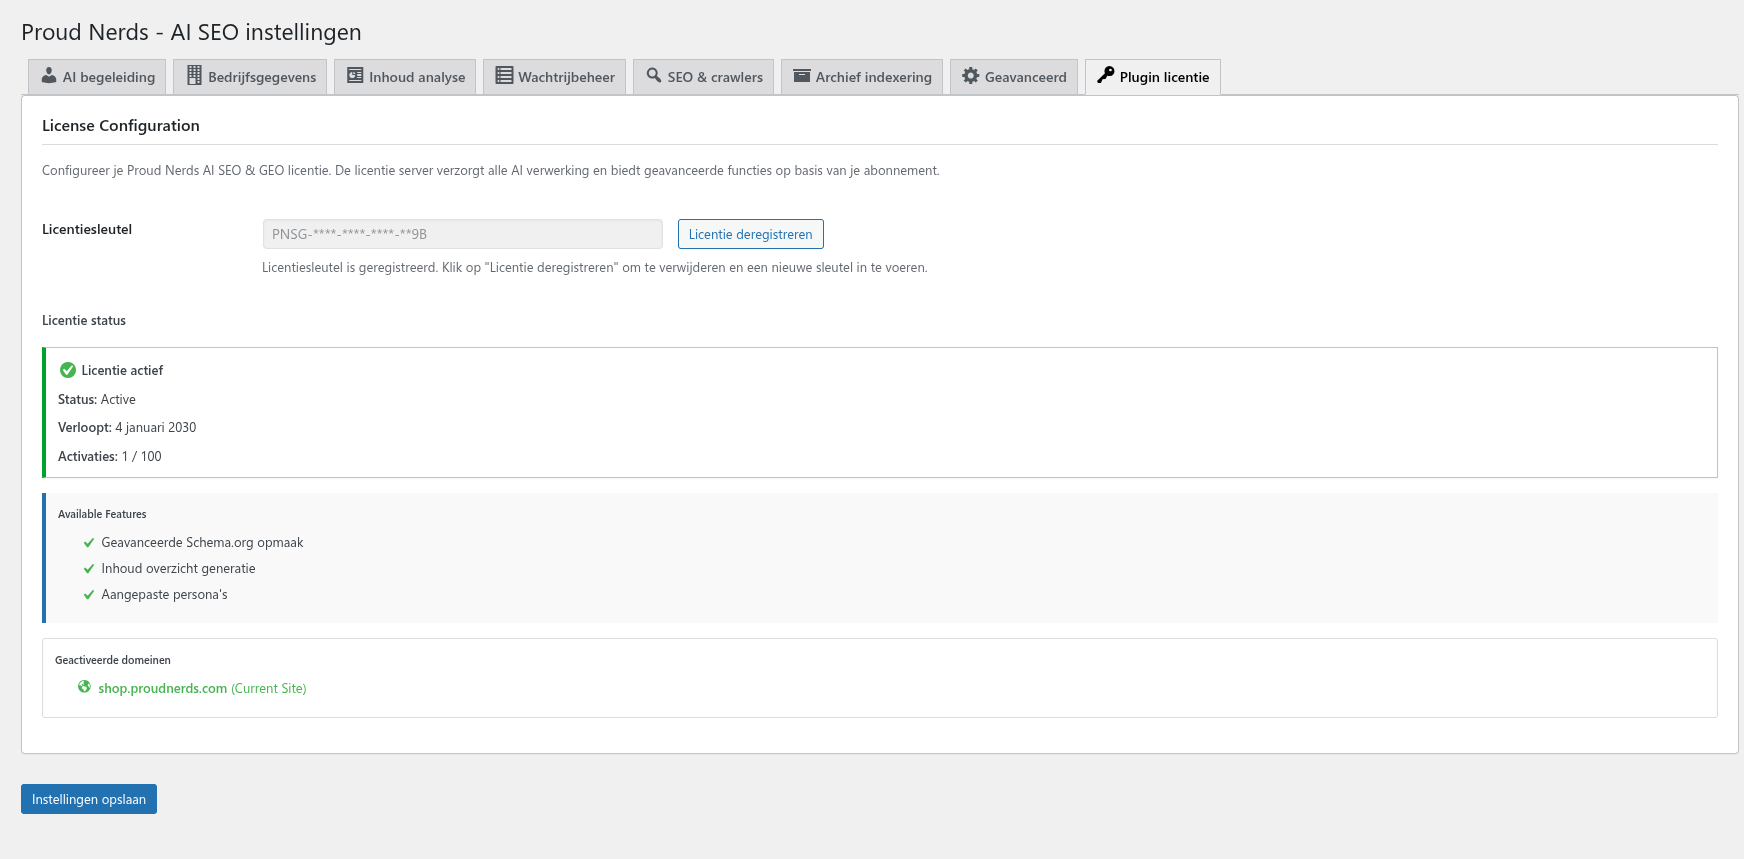The width and height of the screenshot is (1744, 859).
Task: Click the person icon on AI begeleiding tab
Action: [x=49, y=76]
